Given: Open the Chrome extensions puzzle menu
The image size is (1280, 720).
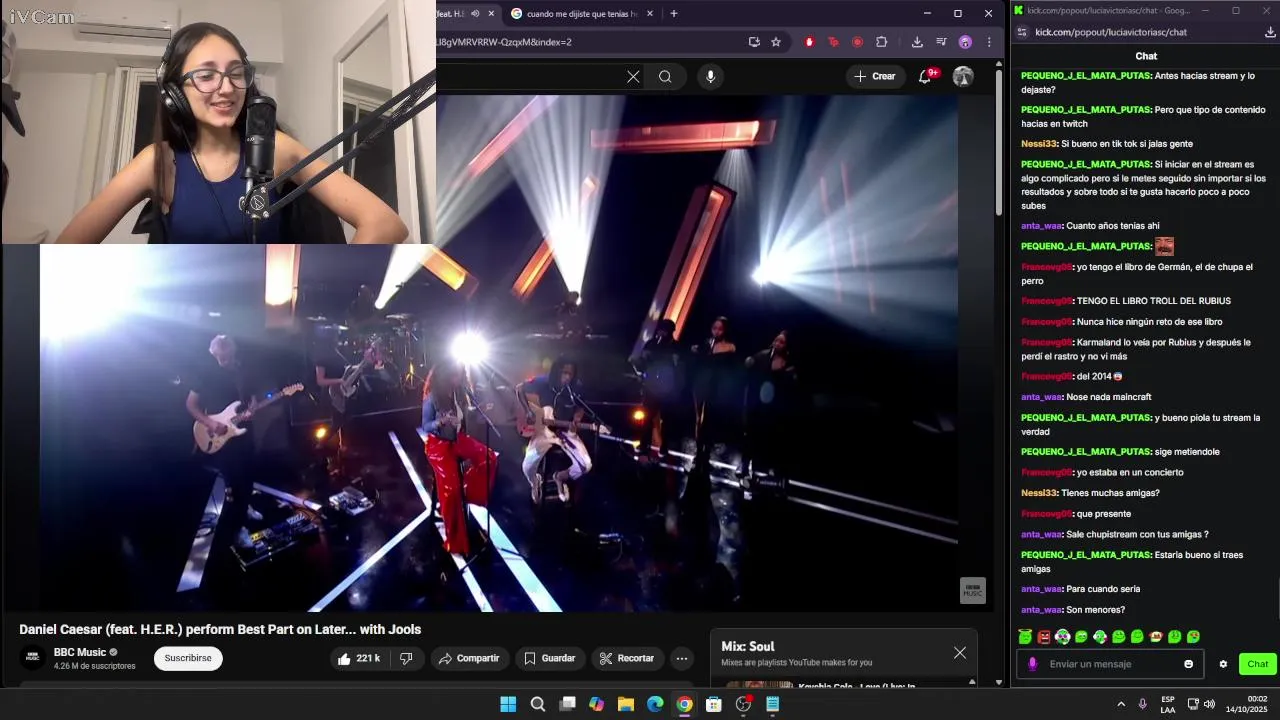Looking at the screenshot, I should coord(881,42).
